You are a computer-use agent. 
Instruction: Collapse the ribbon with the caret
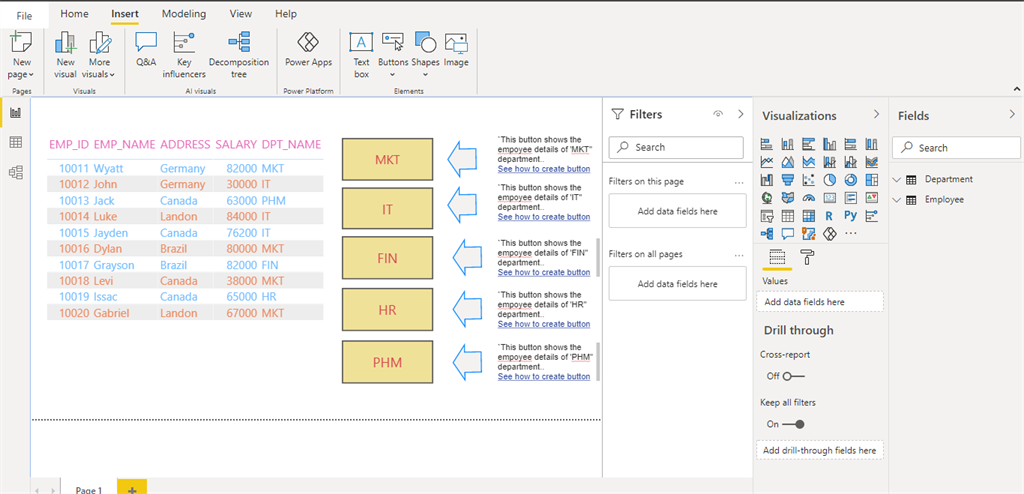pos(1016,89)
